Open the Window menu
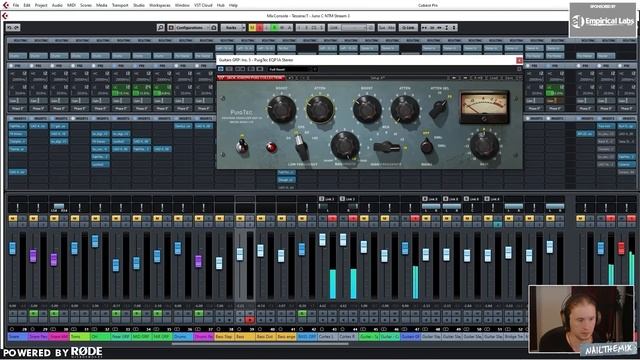This screenshot has height=360, width=640. [182, 5]
